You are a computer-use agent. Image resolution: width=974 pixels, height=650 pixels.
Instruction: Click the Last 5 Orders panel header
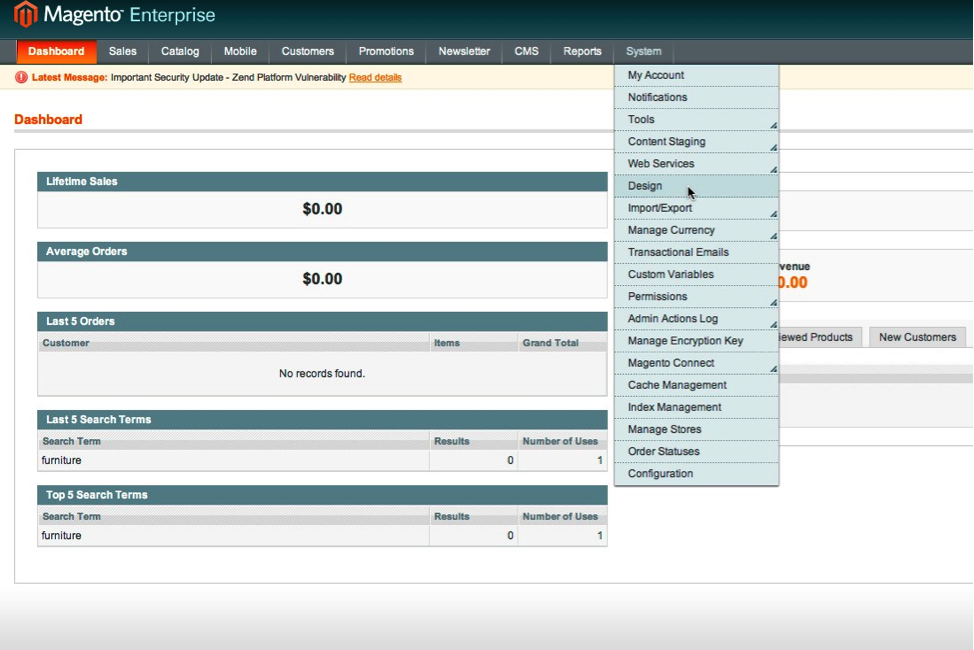click(322, 321)
